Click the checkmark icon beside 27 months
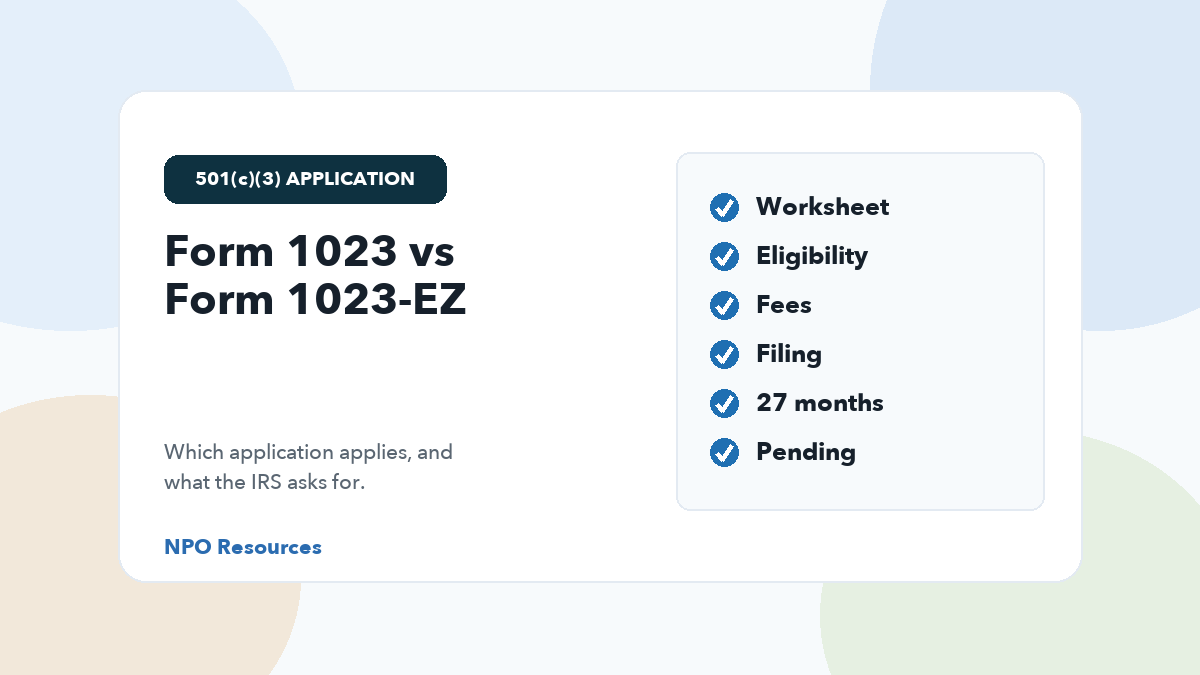The image size is (1200, 675). 724,403
